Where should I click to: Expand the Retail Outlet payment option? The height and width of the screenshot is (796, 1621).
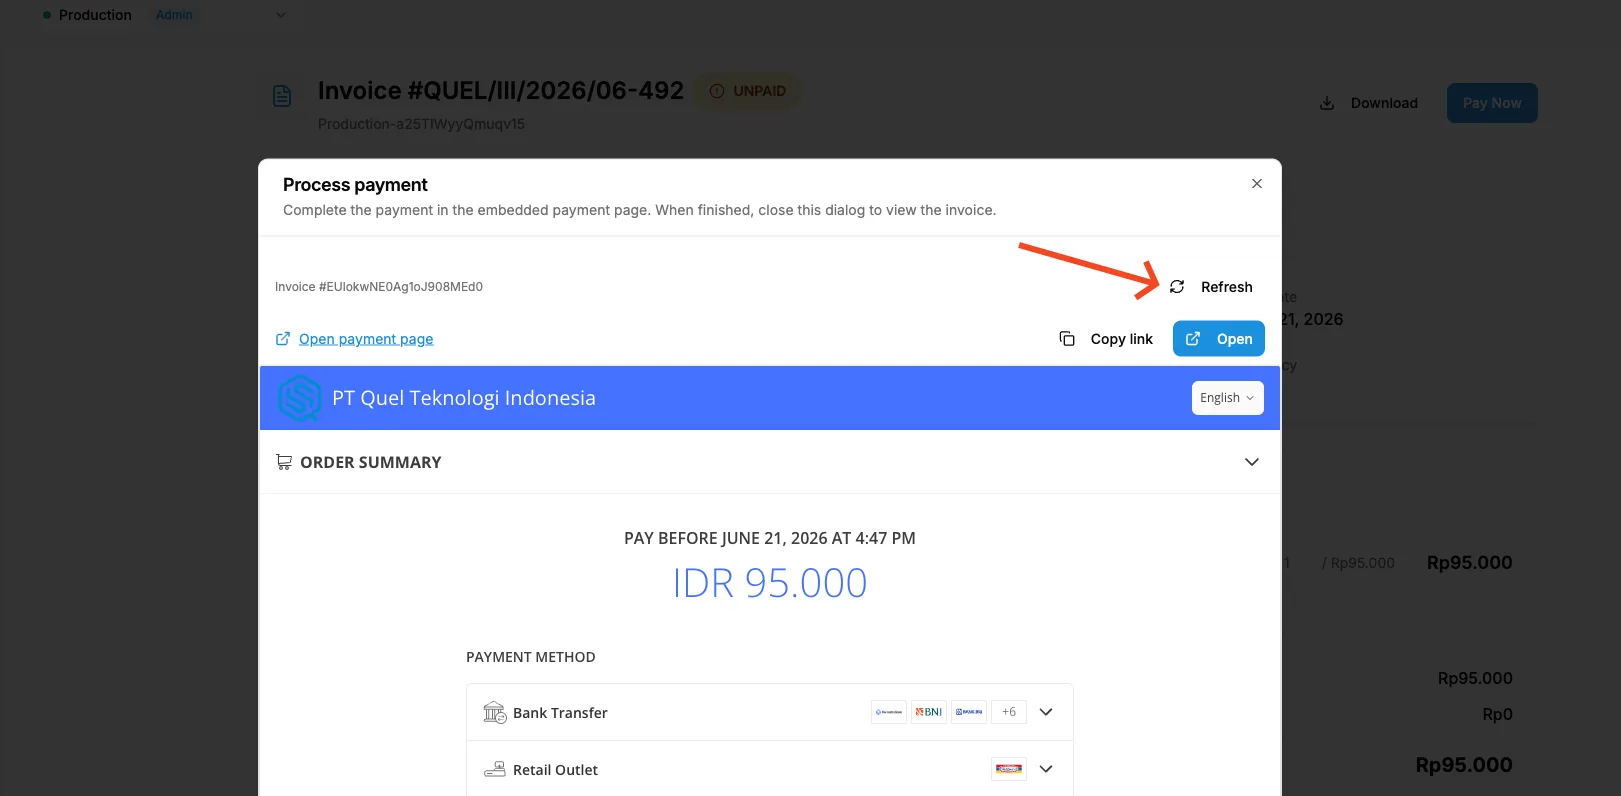pos(1046,769)
